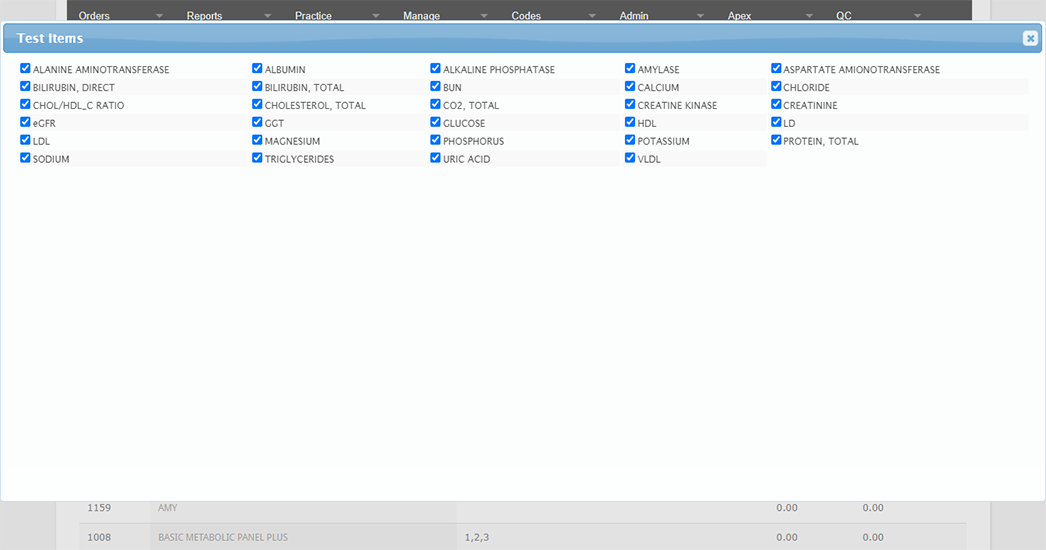This screenshot has height=550, width=1046.
Task: Expand Reports dropdown arrow
Action: pyautogui.click(x=268, y=15)
